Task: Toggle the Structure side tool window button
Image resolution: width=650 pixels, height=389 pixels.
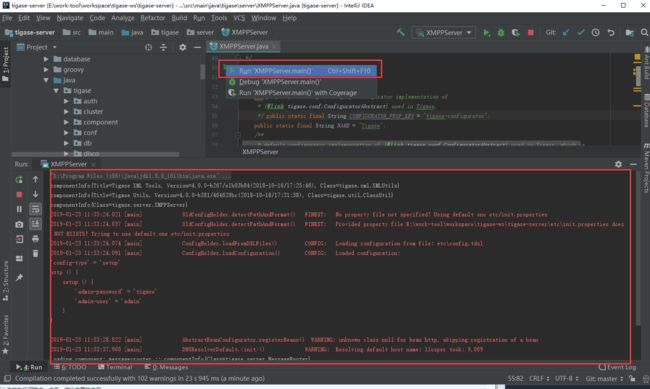Action: point(5,281)
